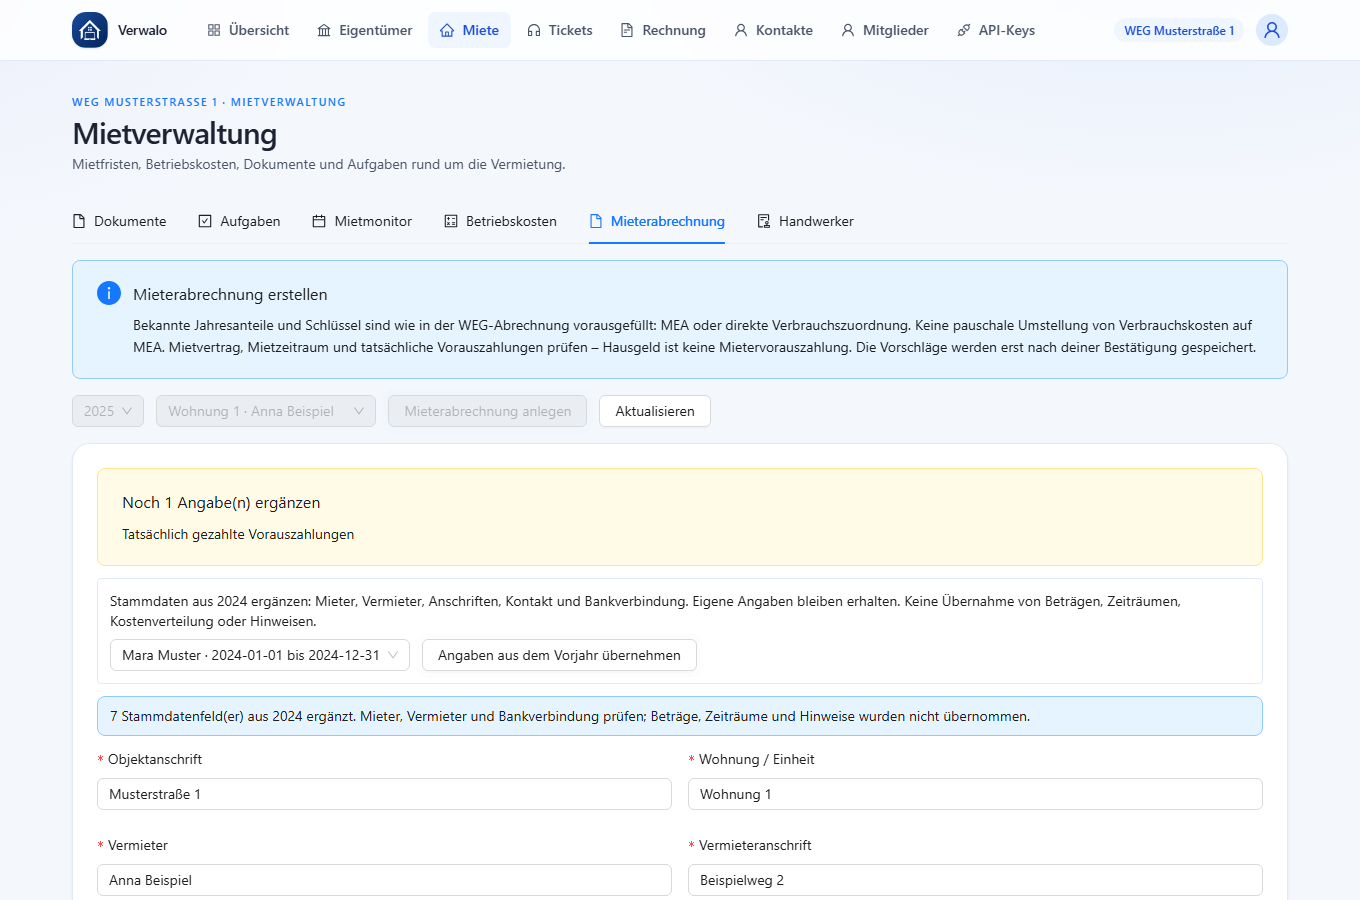The image size is (1360, 900).
Task: Click the blue info icon in banner
Action: (109, 293)
